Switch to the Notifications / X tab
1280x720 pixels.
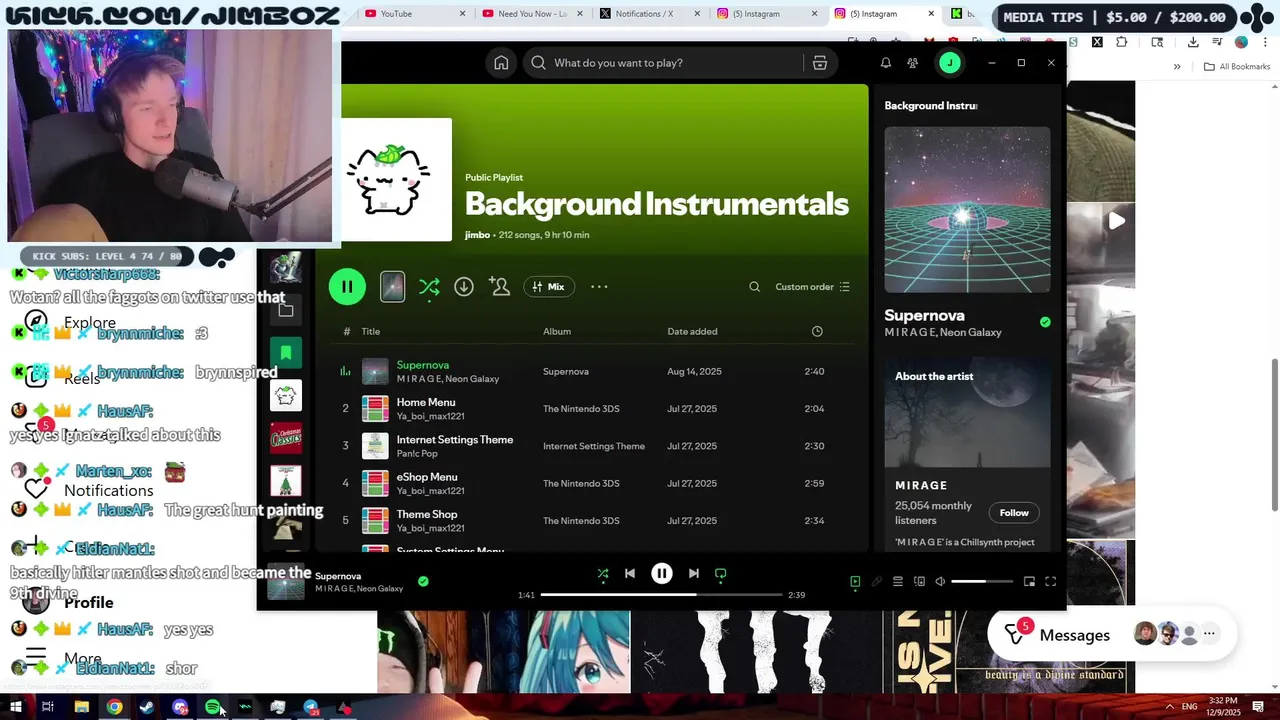click(x=650, y=14)
